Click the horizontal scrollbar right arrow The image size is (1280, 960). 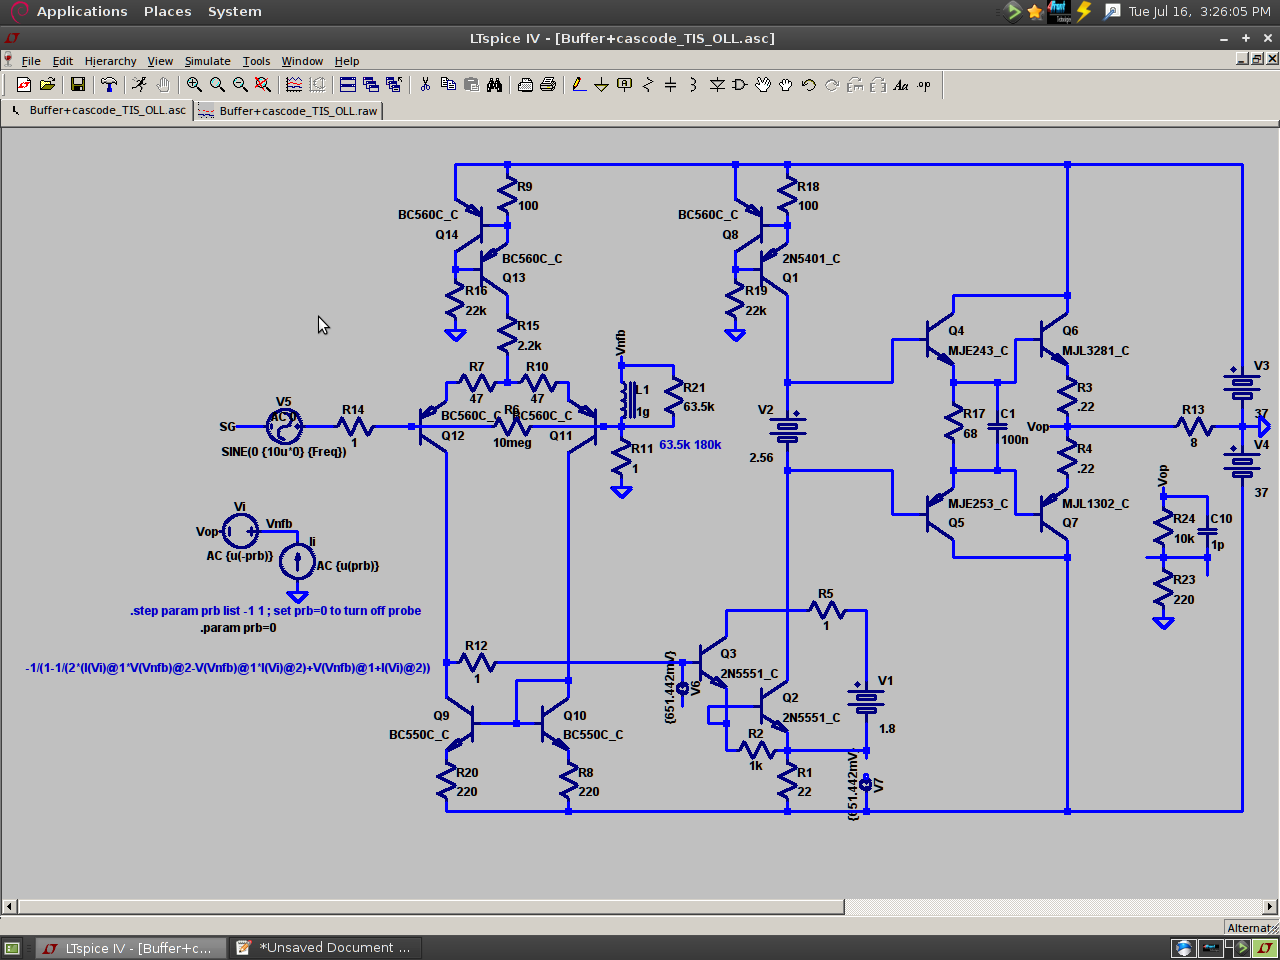coord(1270,907)
